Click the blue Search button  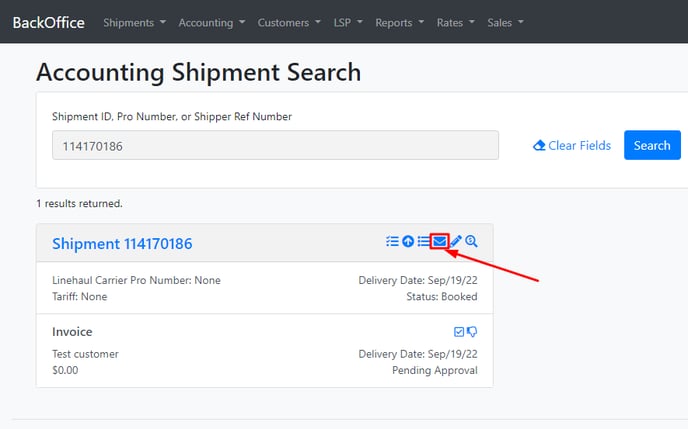click(652, 145)
